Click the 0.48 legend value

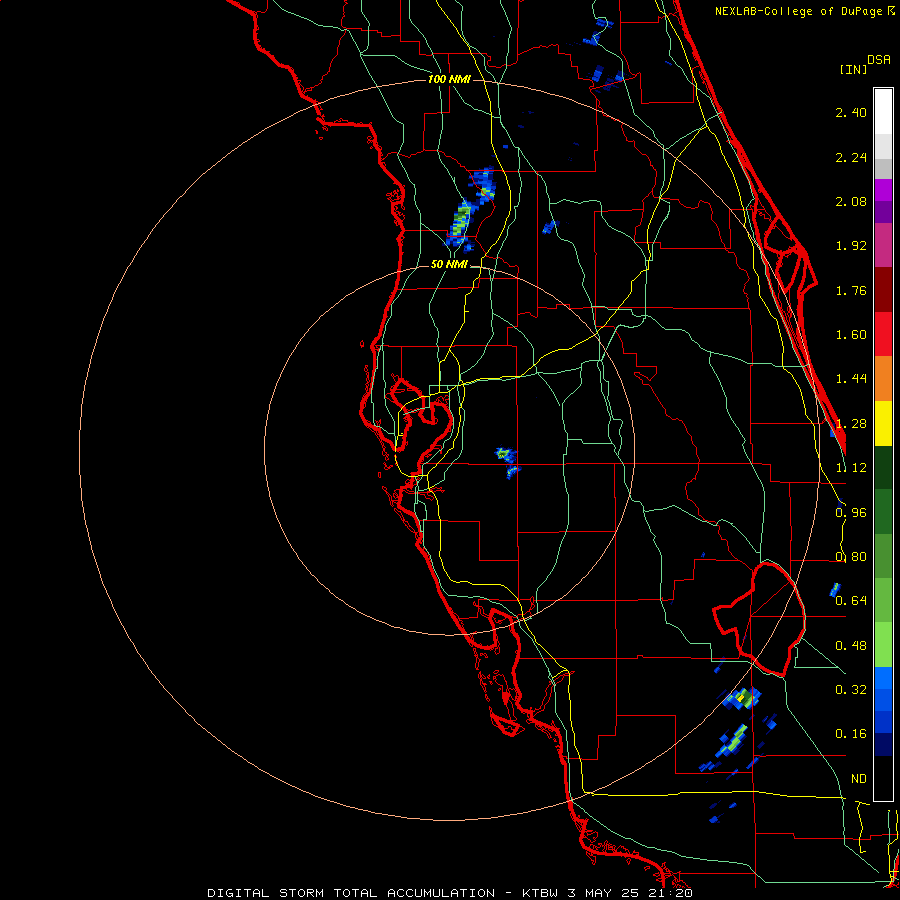coord(851,646)
